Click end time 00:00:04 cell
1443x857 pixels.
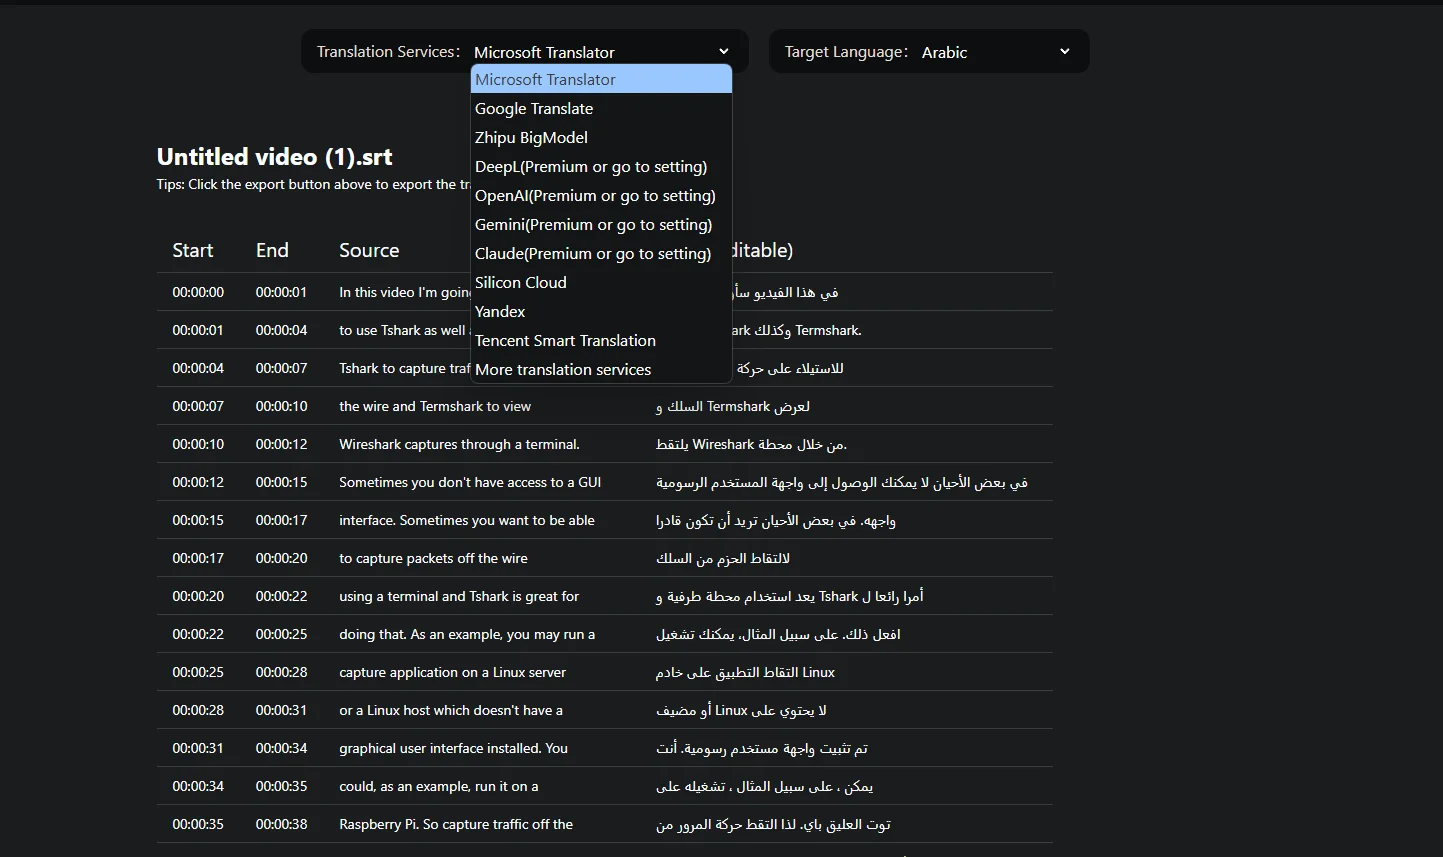pos(281,330)
